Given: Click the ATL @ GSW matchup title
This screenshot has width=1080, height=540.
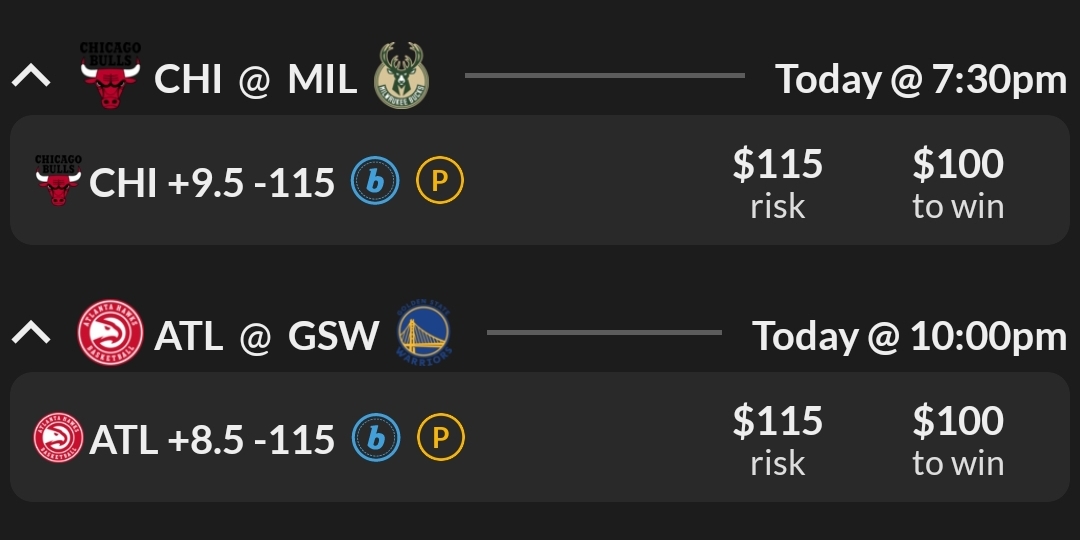Looking at the screenshot, I should 266,336.
